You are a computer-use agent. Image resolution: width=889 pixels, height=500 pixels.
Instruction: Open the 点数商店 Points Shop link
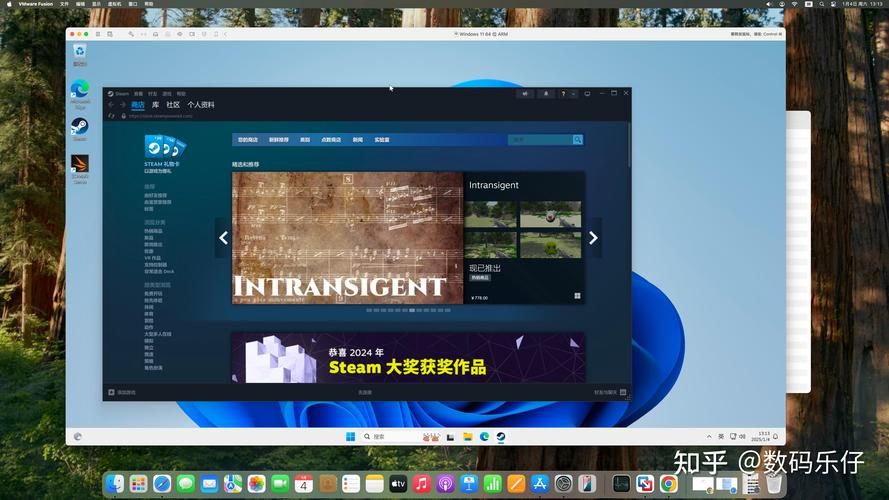pos(331,139)
